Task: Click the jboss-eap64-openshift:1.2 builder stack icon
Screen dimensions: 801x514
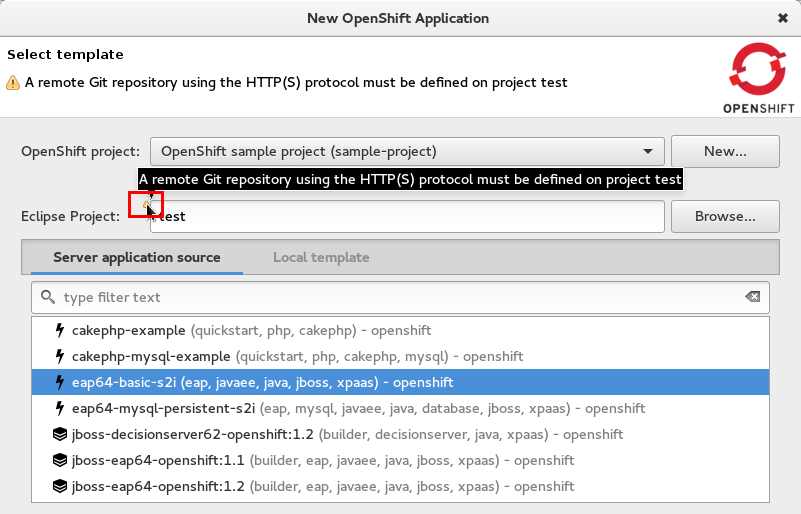Action: tap(59, 487)
